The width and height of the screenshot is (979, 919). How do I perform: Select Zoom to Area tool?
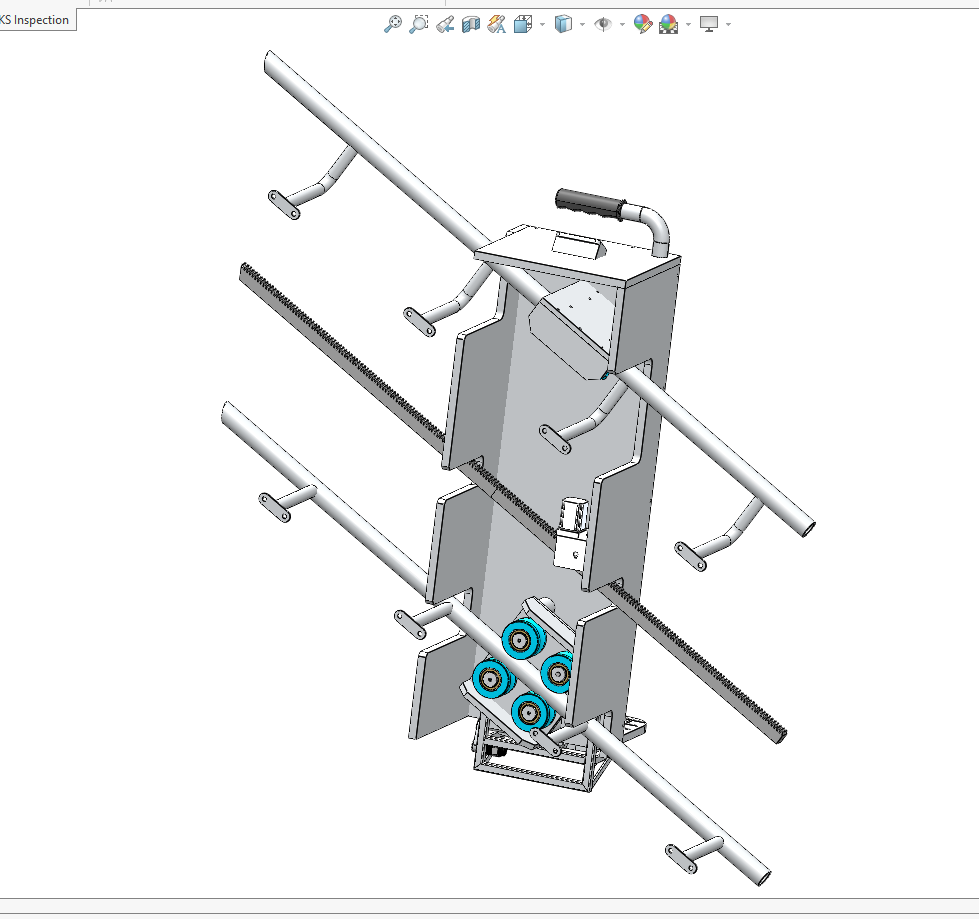[418, 24]
